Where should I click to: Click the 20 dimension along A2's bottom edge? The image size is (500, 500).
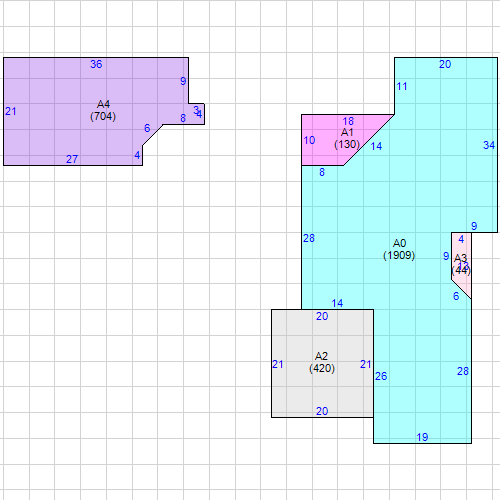(322, 411)
